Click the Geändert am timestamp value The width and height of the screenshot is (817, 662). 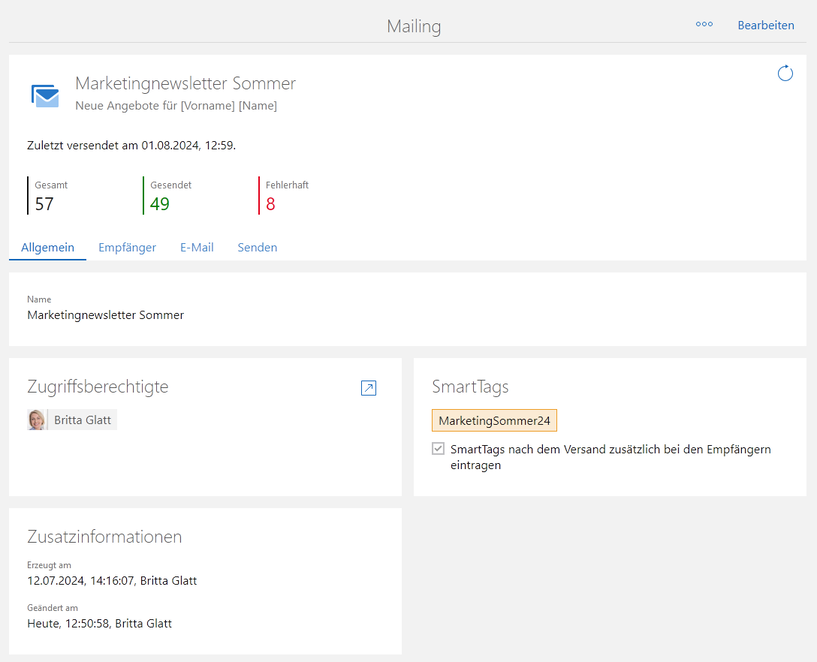(x=99, y=623)
